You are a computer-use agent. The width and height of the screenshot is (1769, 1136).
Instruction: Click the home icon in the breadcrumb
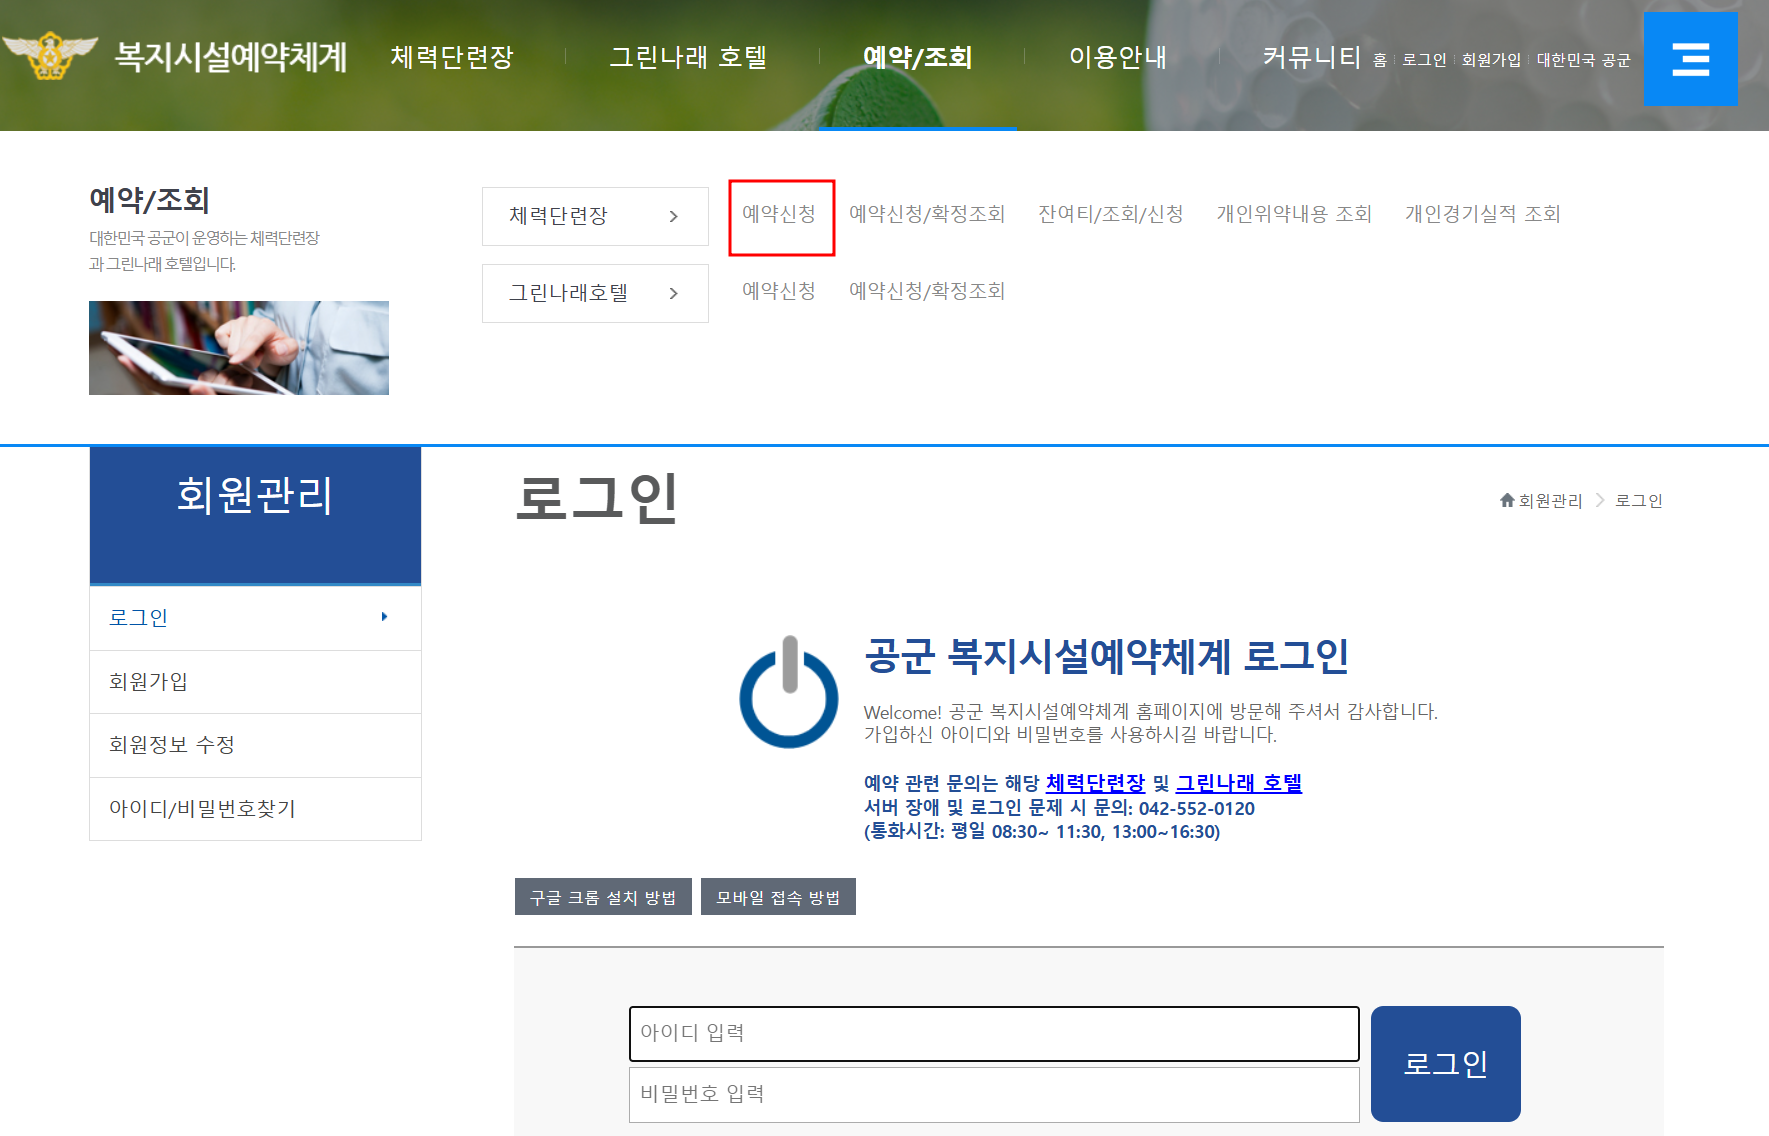click(1507, 500)
